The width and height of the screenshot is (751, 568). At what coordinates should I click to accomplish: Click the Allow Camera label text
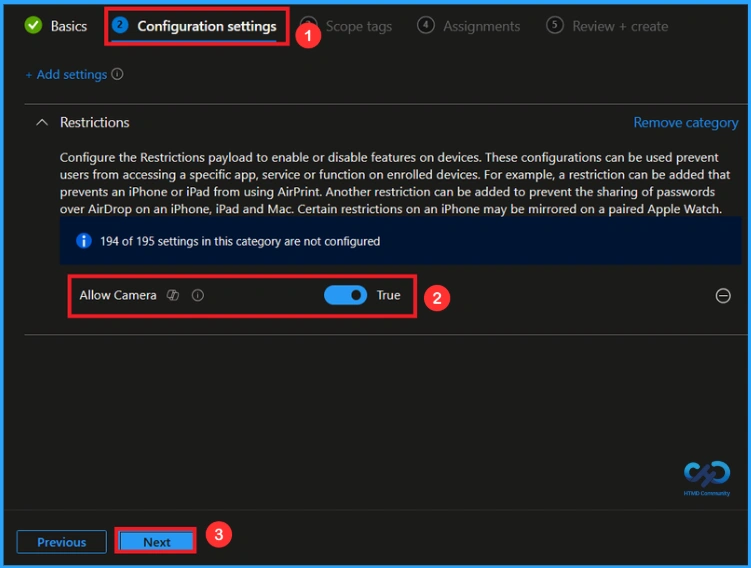tap(118, 295)
